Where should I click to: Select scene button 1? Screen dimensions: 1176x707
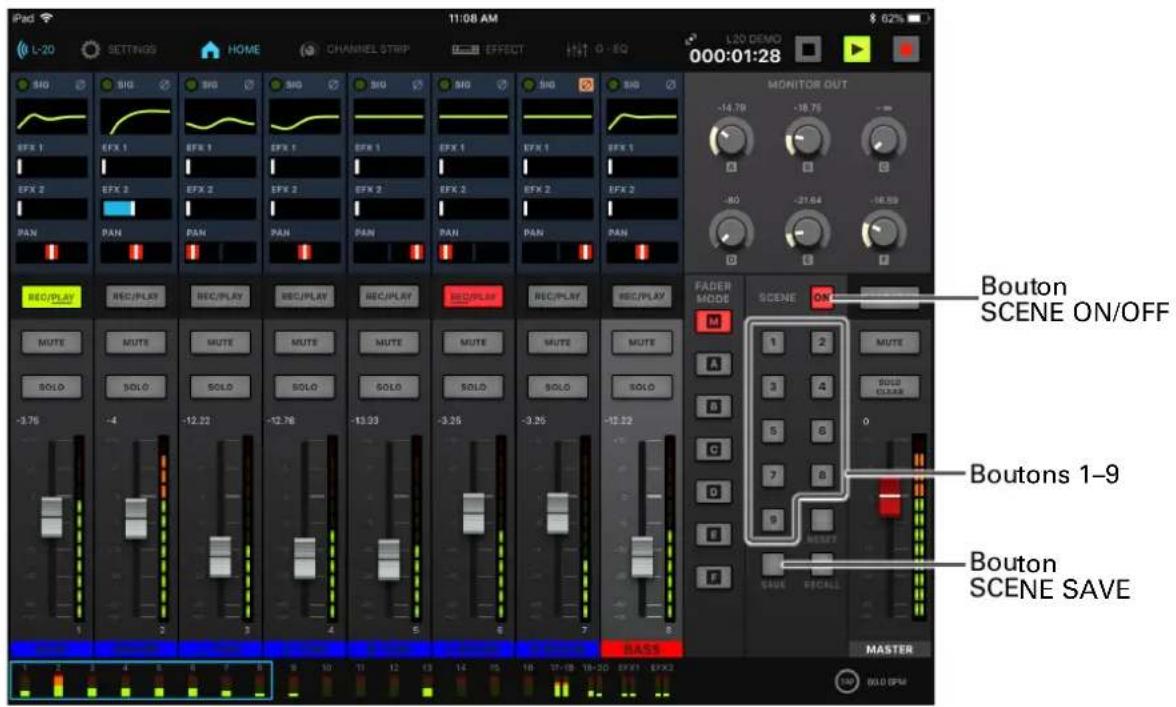[773, 343]
